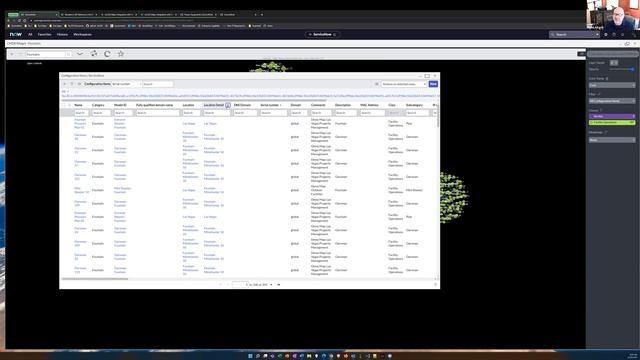The height and width of the screenshot is (360, 640).
Task: Open the Workspaces menu
Action: tap(82, 35)
